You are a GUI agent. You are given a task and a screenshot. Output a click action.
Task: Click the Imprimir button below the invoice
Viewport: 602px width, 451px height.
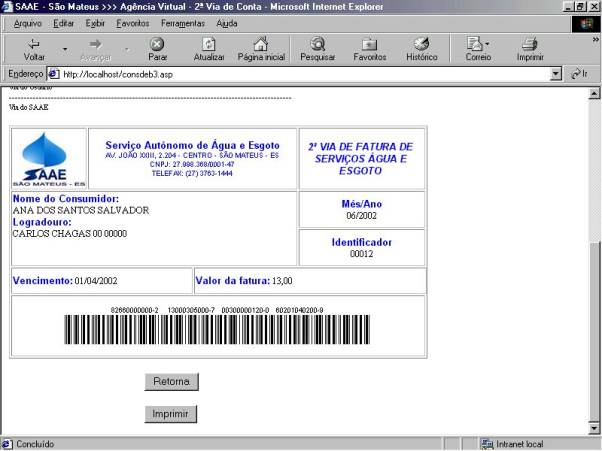pos(170,414)
